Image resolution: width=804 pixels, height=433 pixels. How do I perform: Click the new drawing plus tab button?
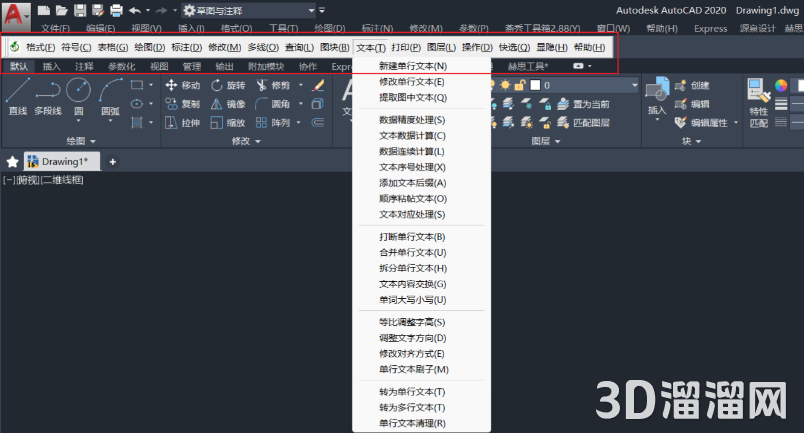(112, 162)
